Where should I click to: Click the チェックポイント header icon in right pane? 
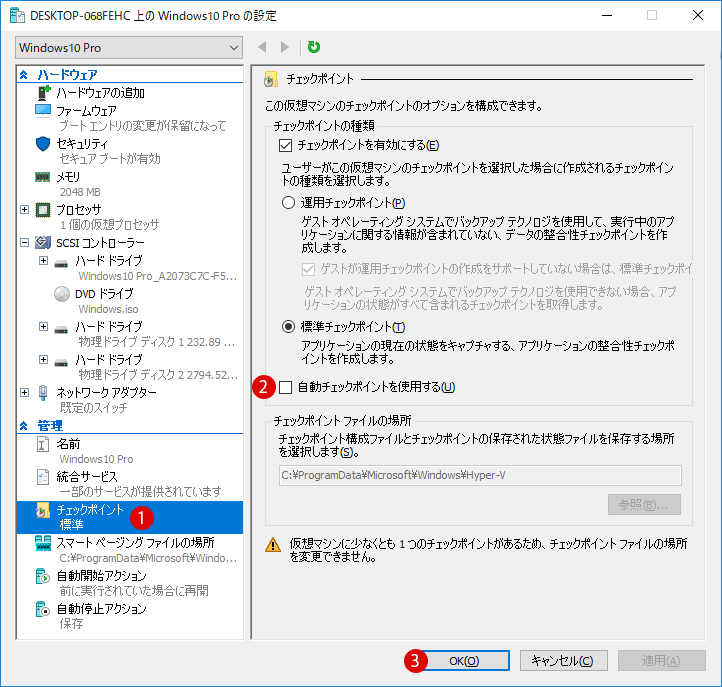(271, 79)
